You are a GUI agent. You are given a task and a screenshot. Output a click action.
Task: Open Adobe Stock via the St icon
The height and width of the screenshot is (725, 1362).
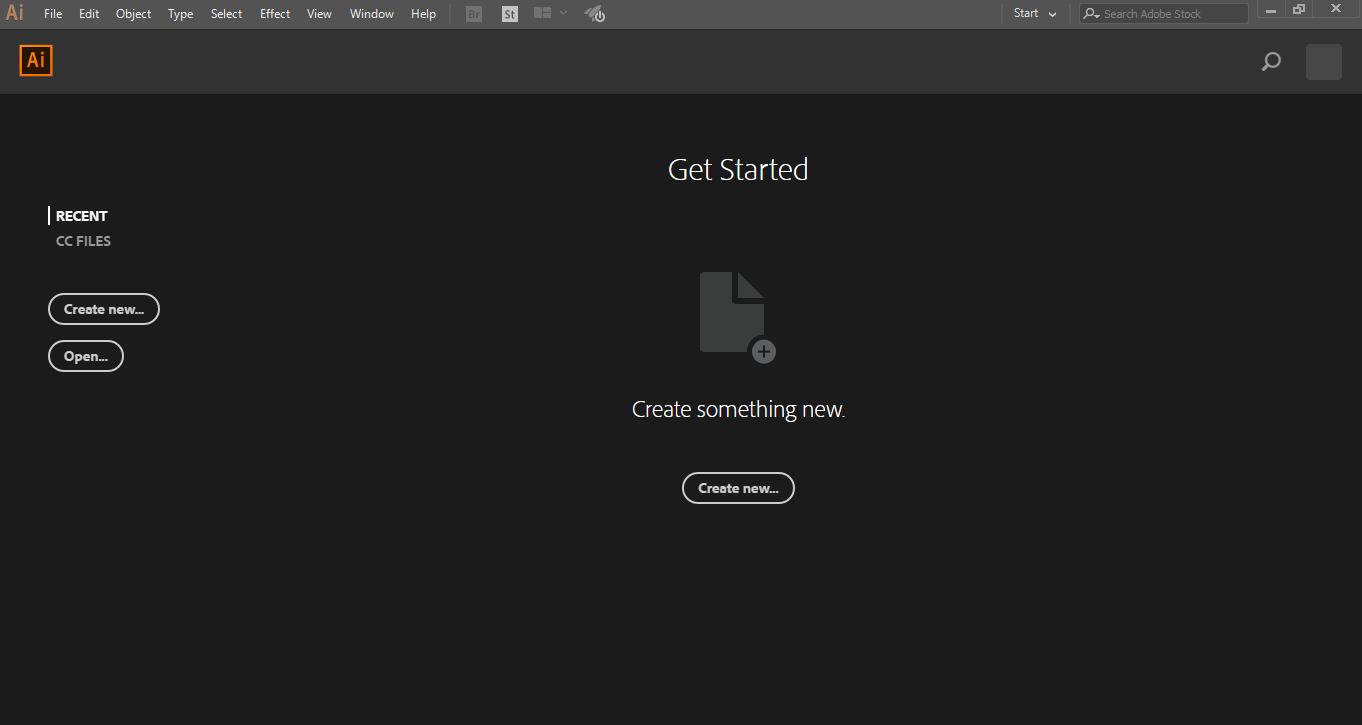pos(509,13)
